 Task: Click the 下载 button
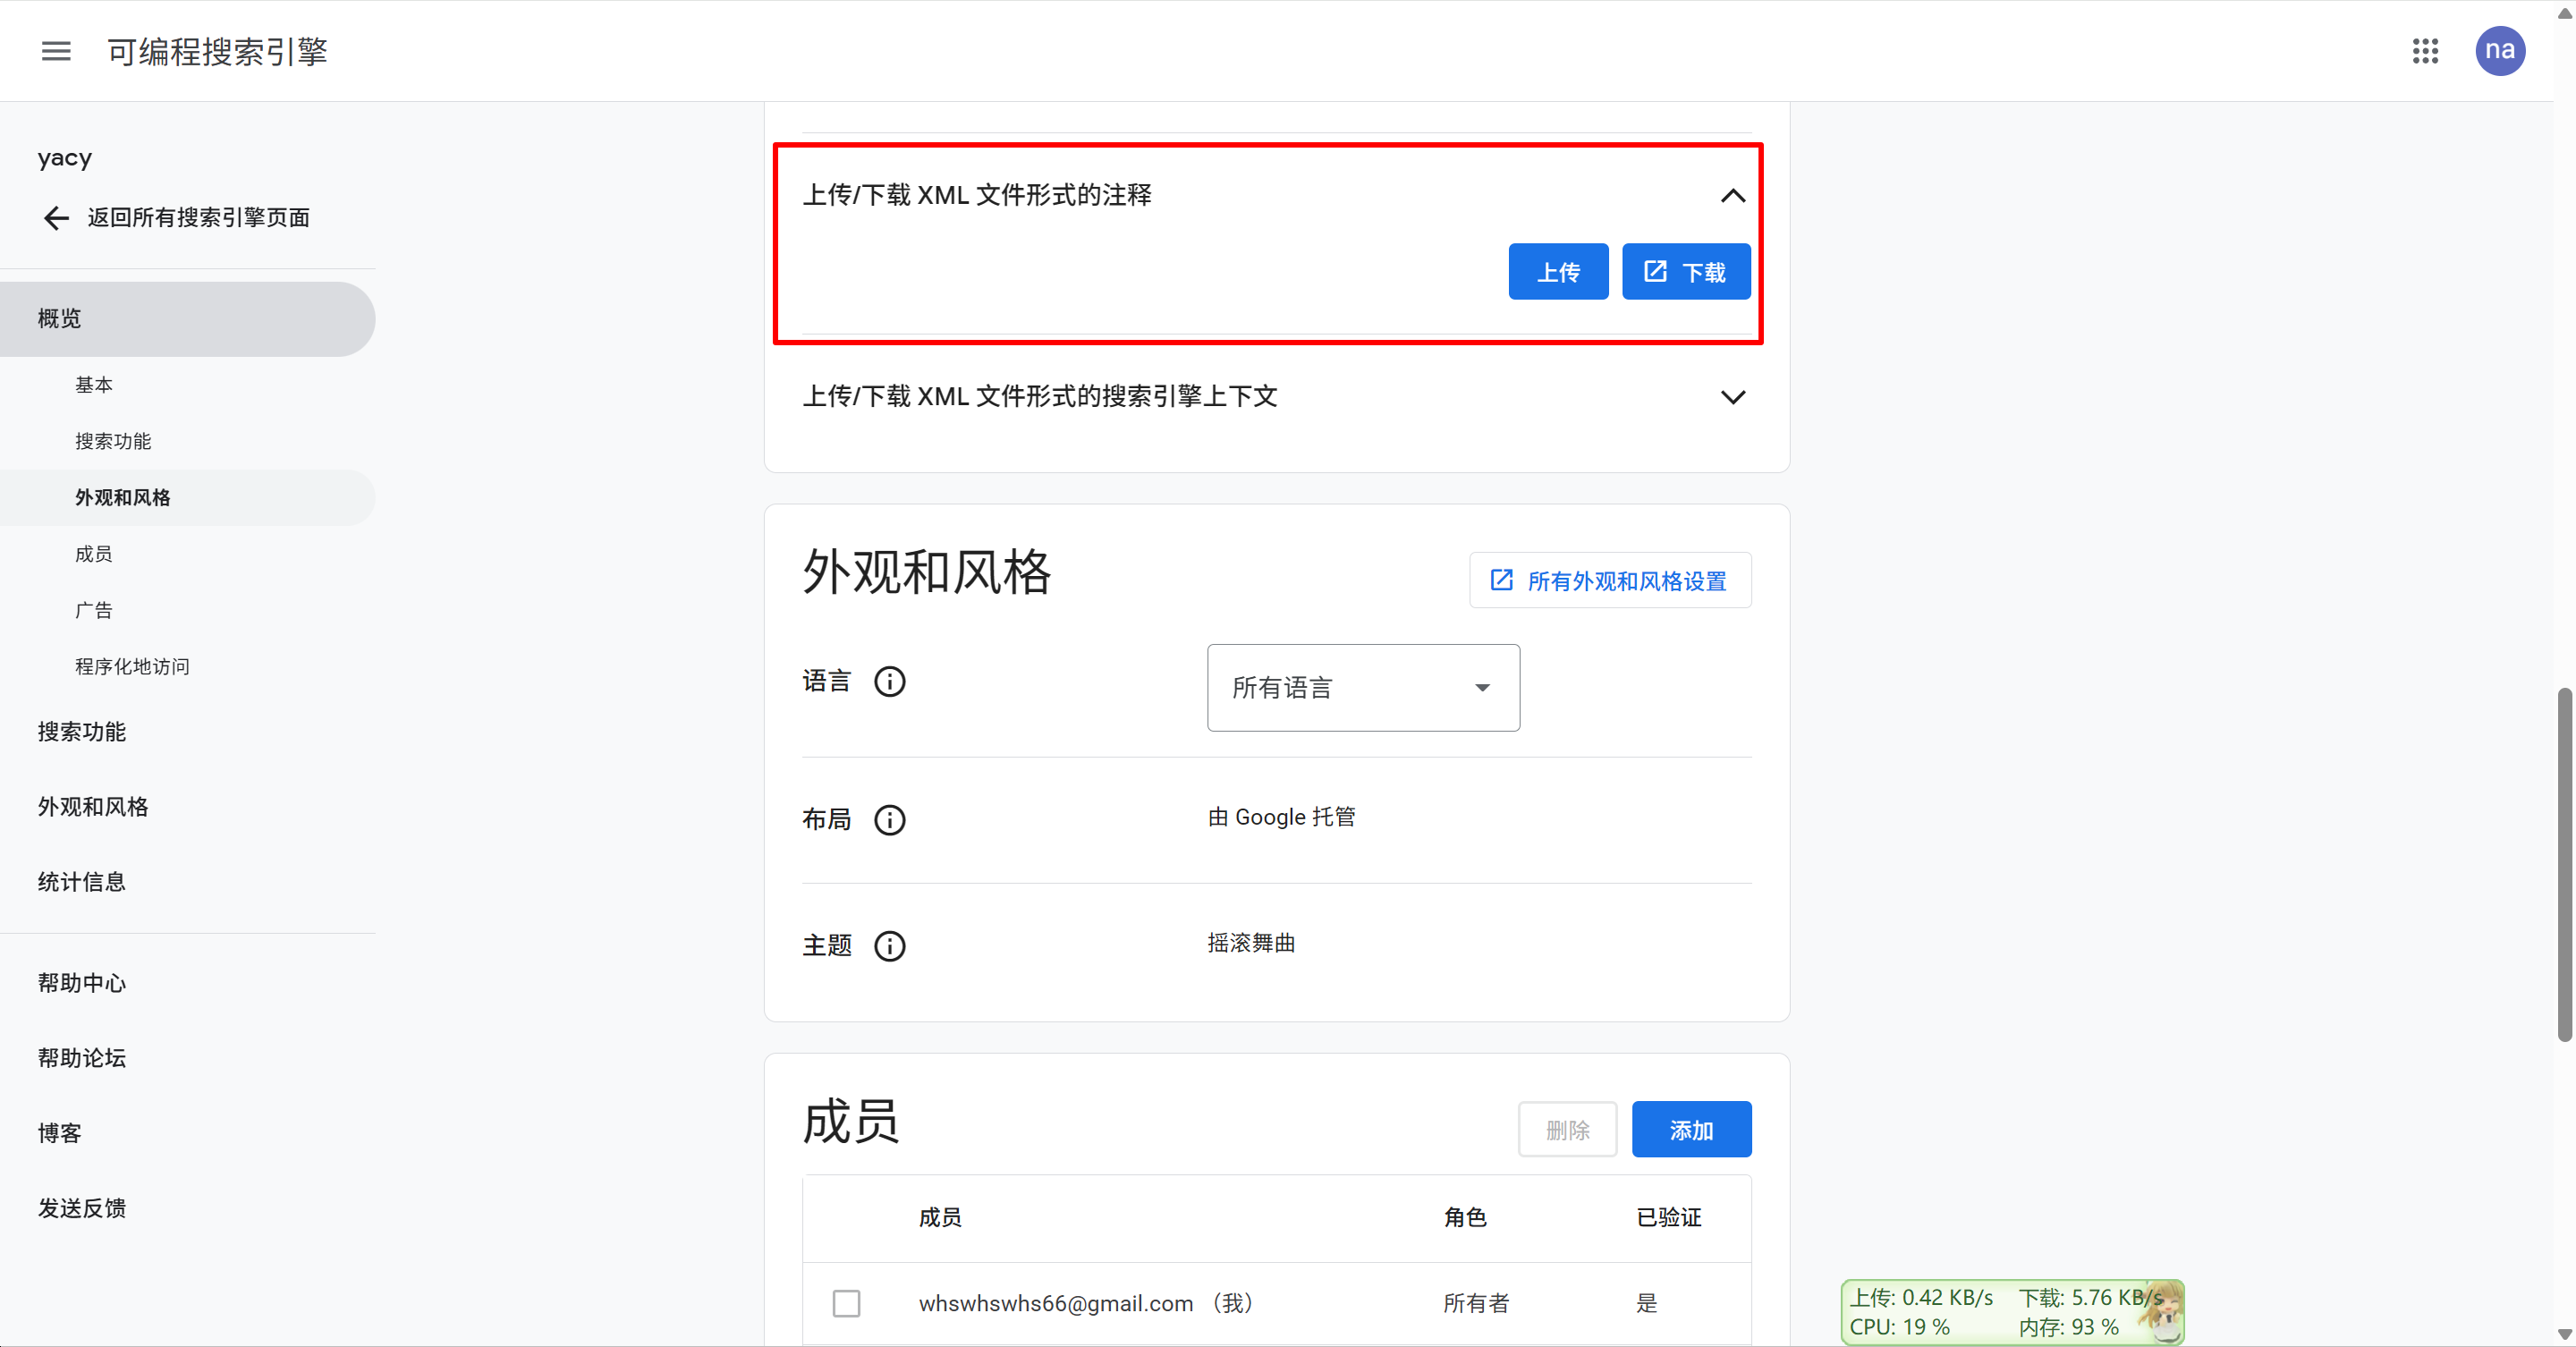point(1685,272)
